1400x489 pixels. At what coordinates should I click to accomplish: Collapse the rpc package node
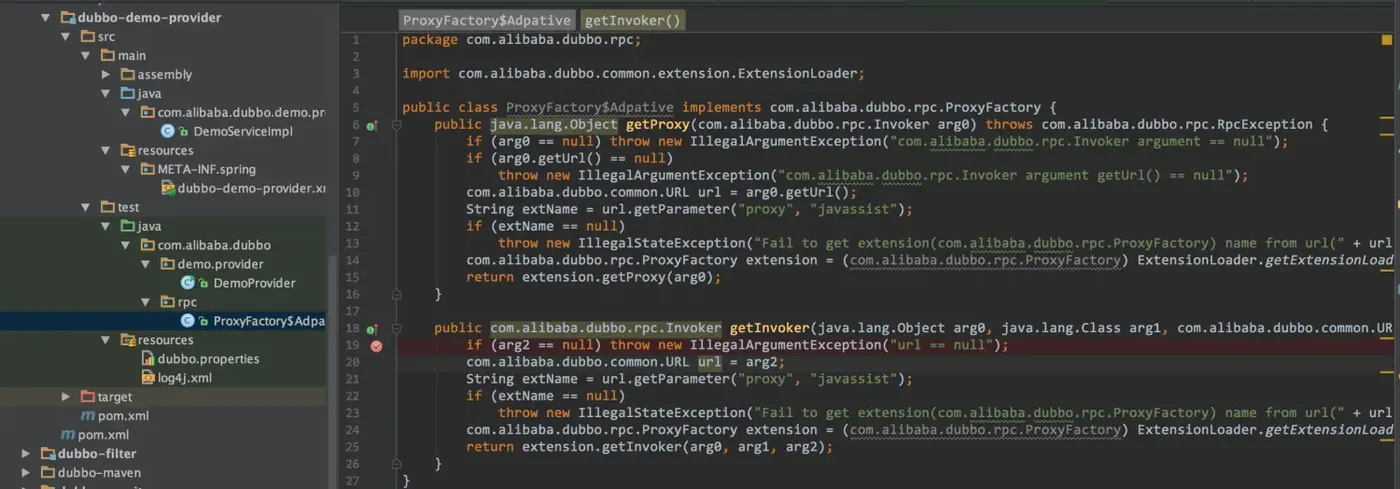[146, 302]
